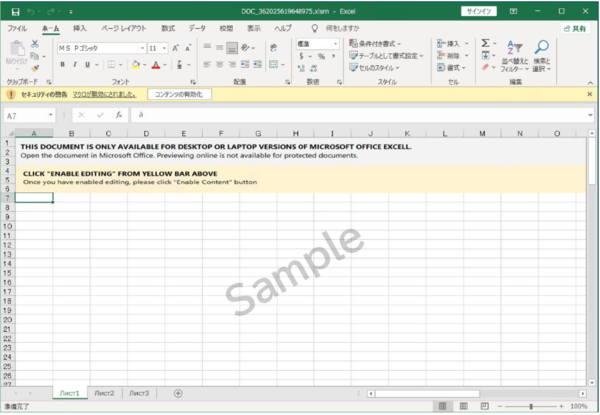The height and width of the screenshot is (415, 600).
Task: Click the currency format icon
Action: [302, 56]
